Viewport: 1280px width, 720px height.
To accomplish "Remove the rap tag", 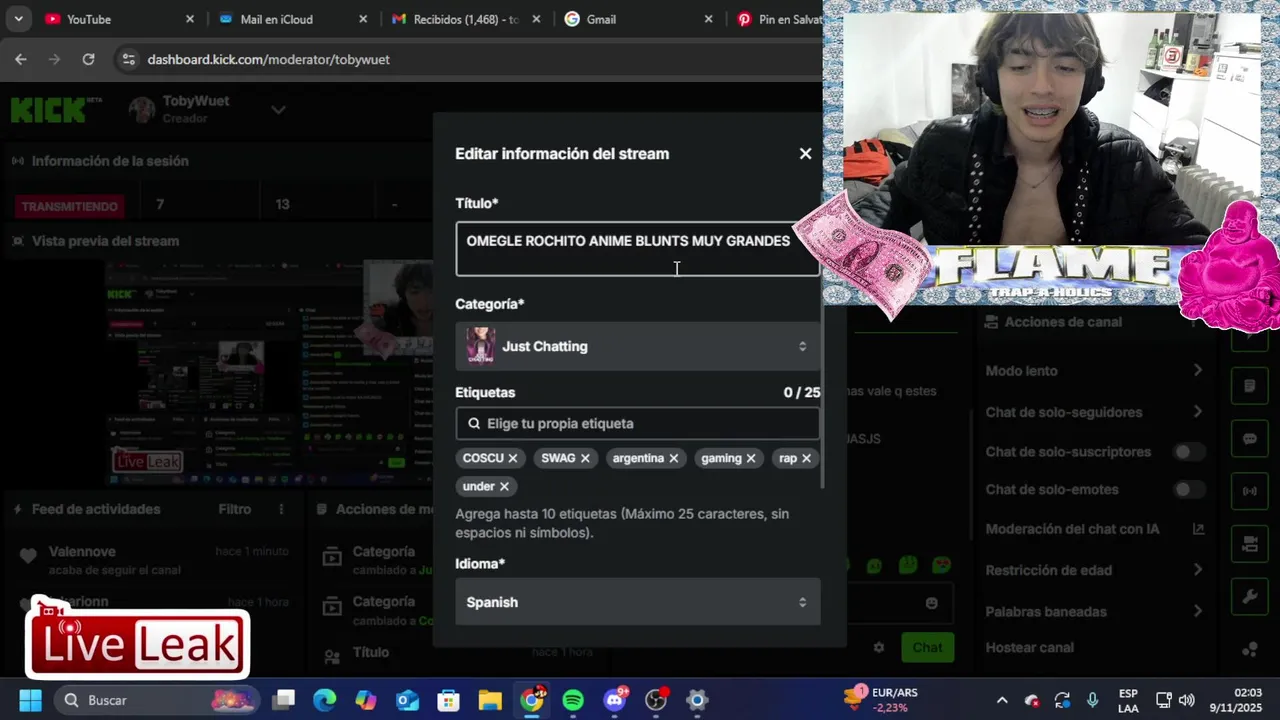I will [806, 458].
